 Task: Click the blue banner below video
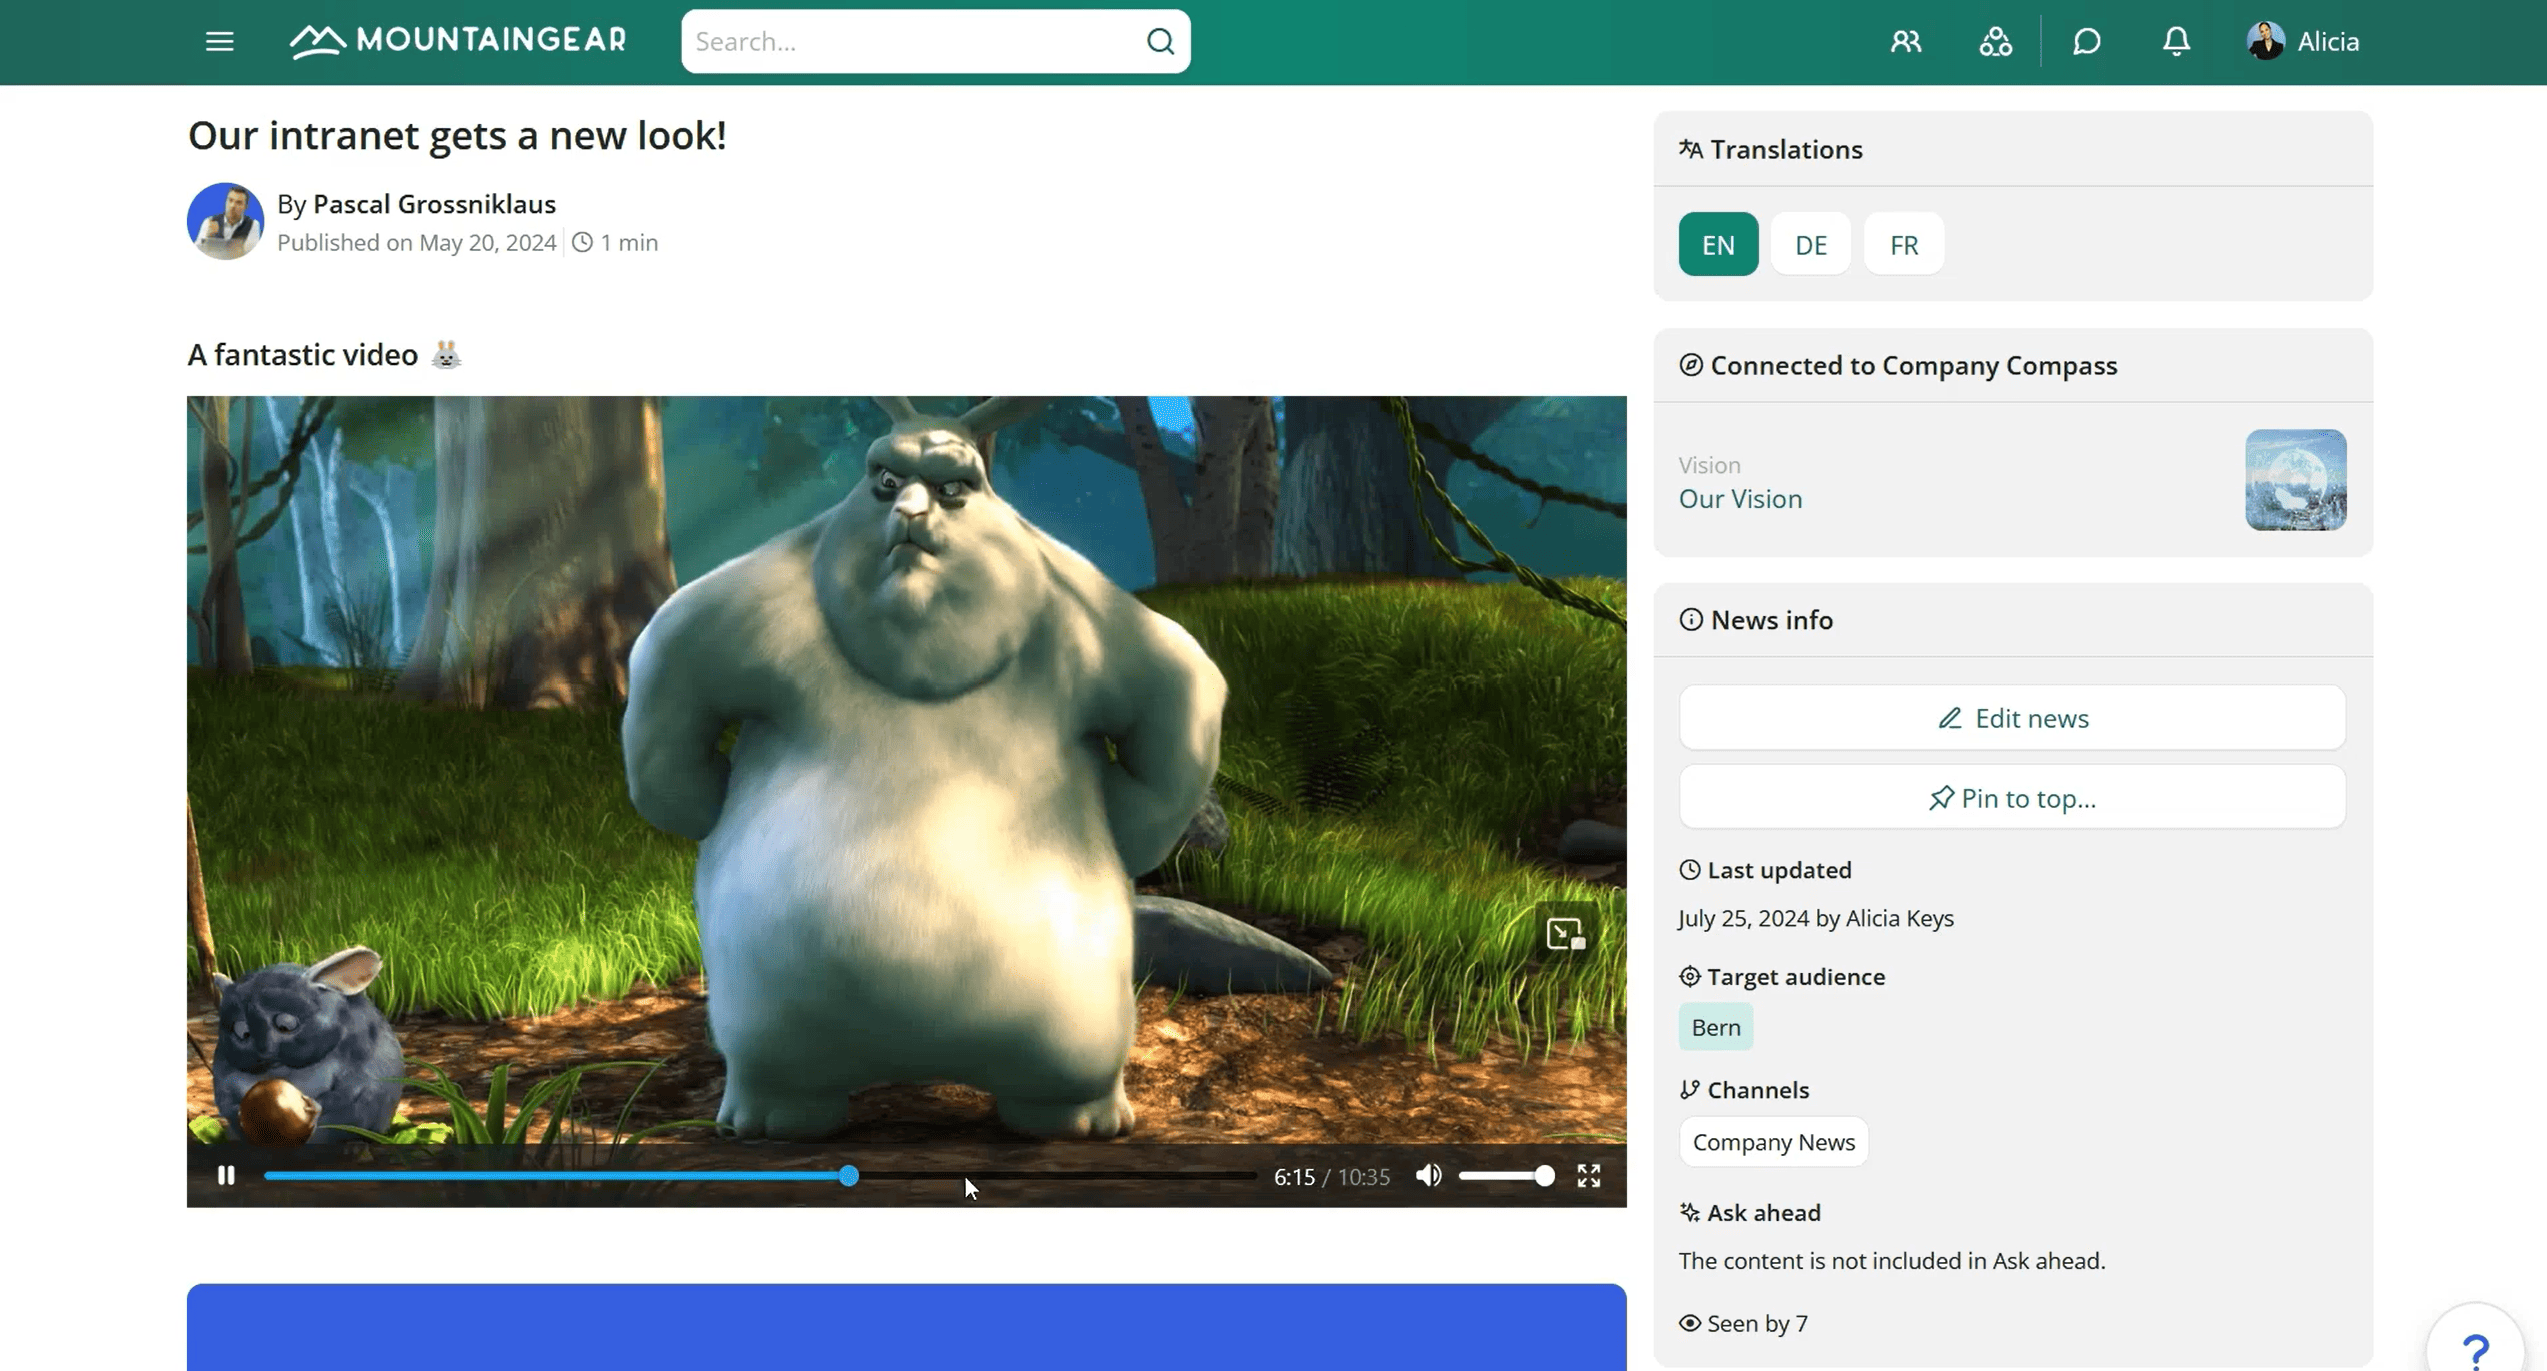(x=906, y=1327)
